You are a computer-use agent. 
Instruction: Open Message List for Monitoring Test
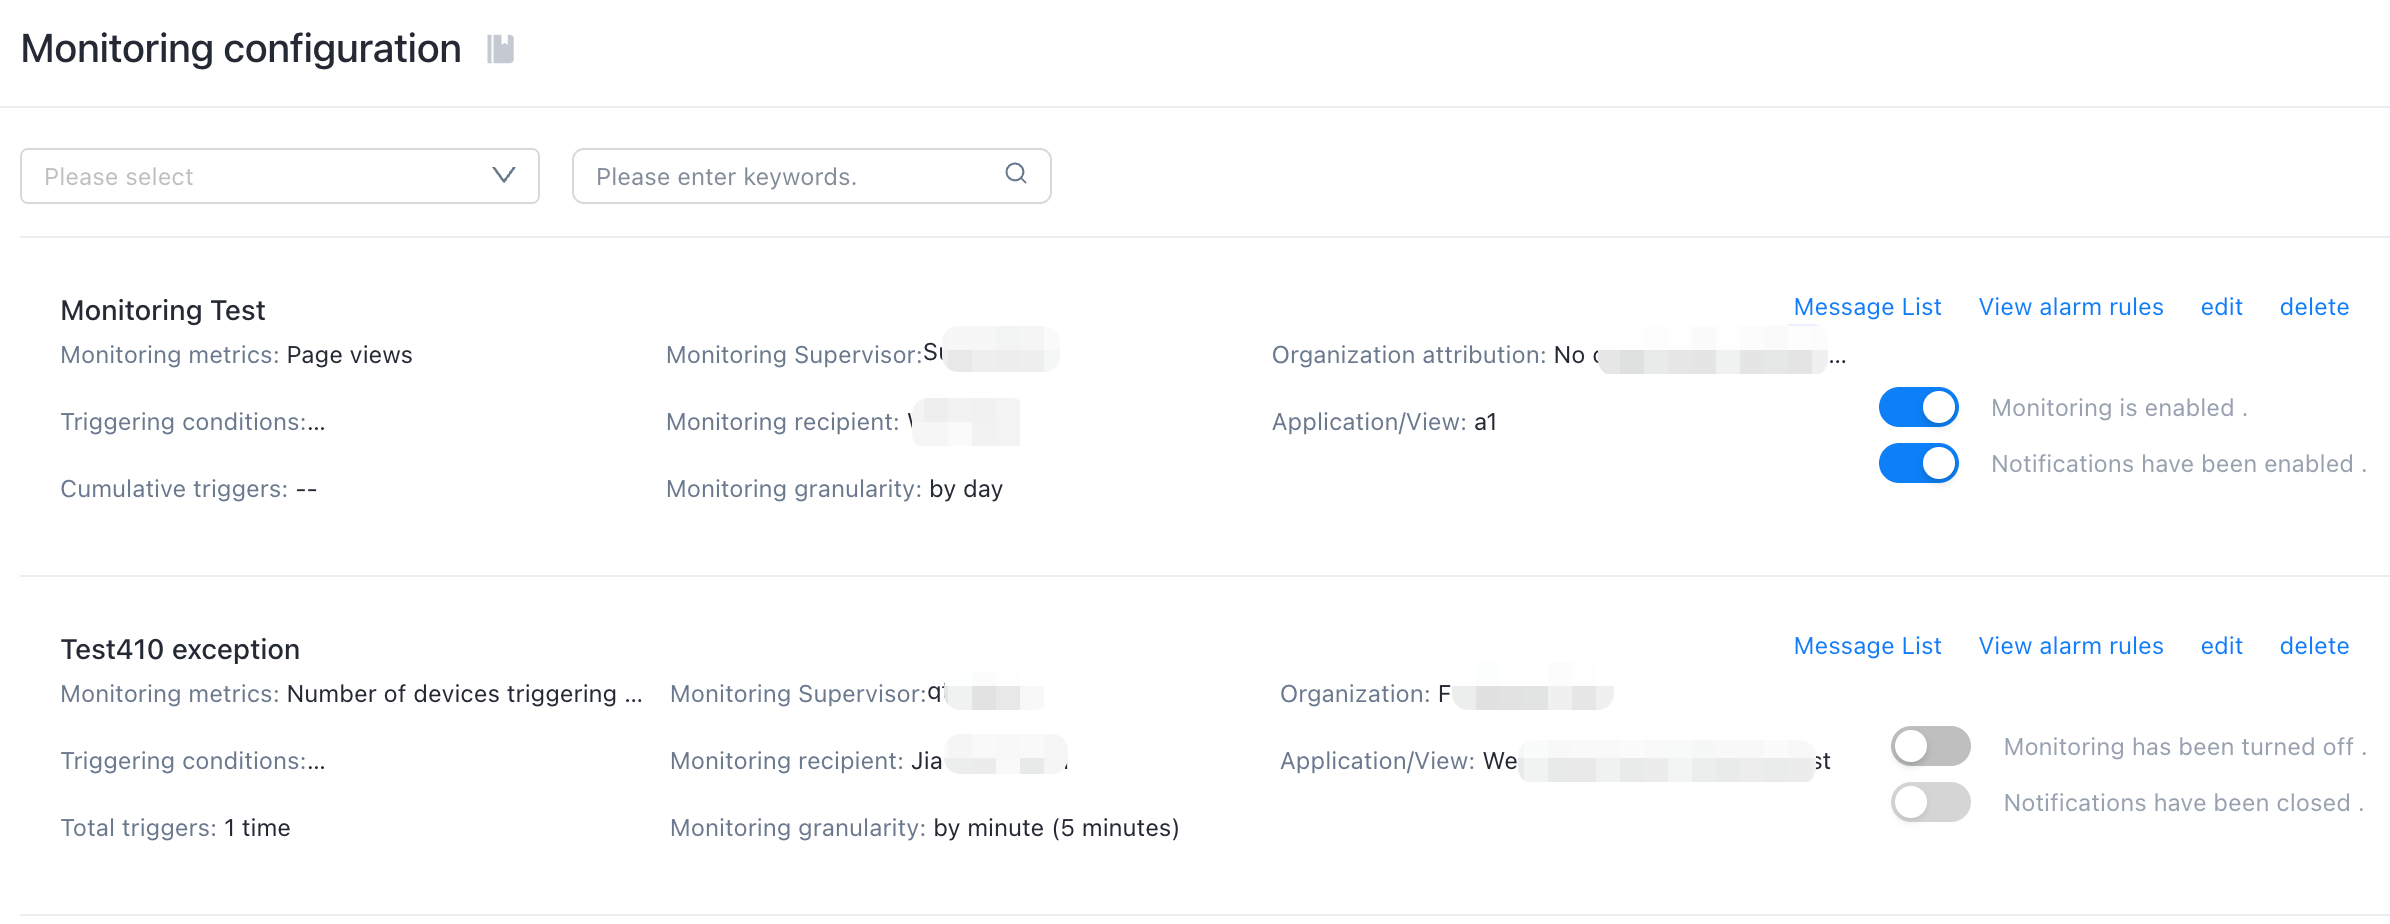(x=1867, y=307)
